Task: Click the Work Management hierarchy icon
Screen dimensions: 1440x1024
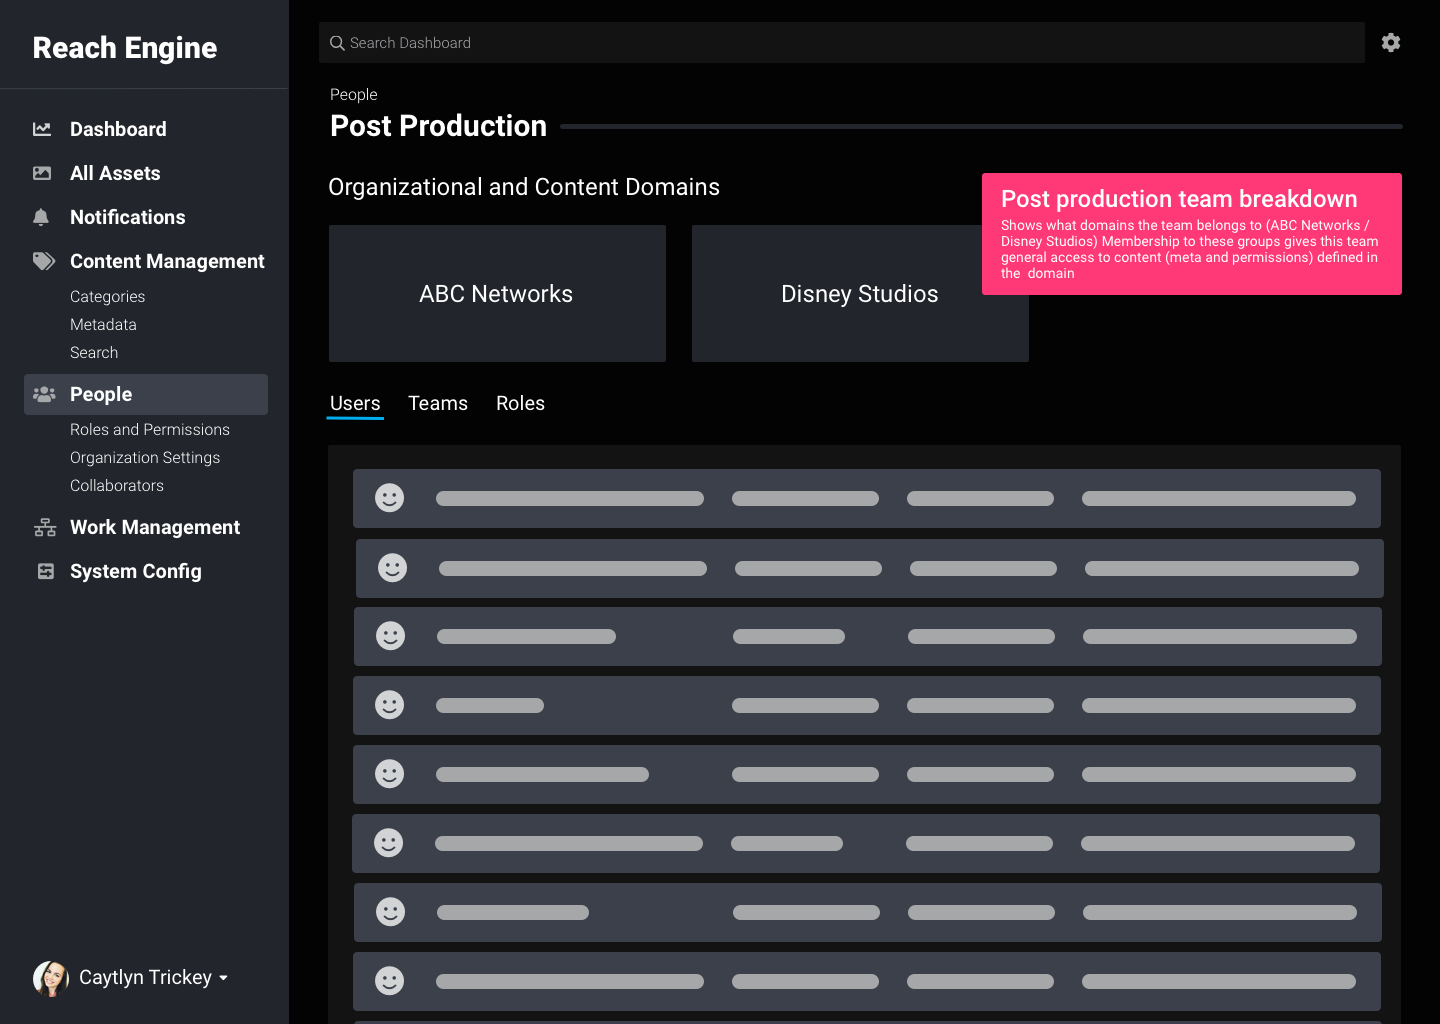Action: (45, 527)
